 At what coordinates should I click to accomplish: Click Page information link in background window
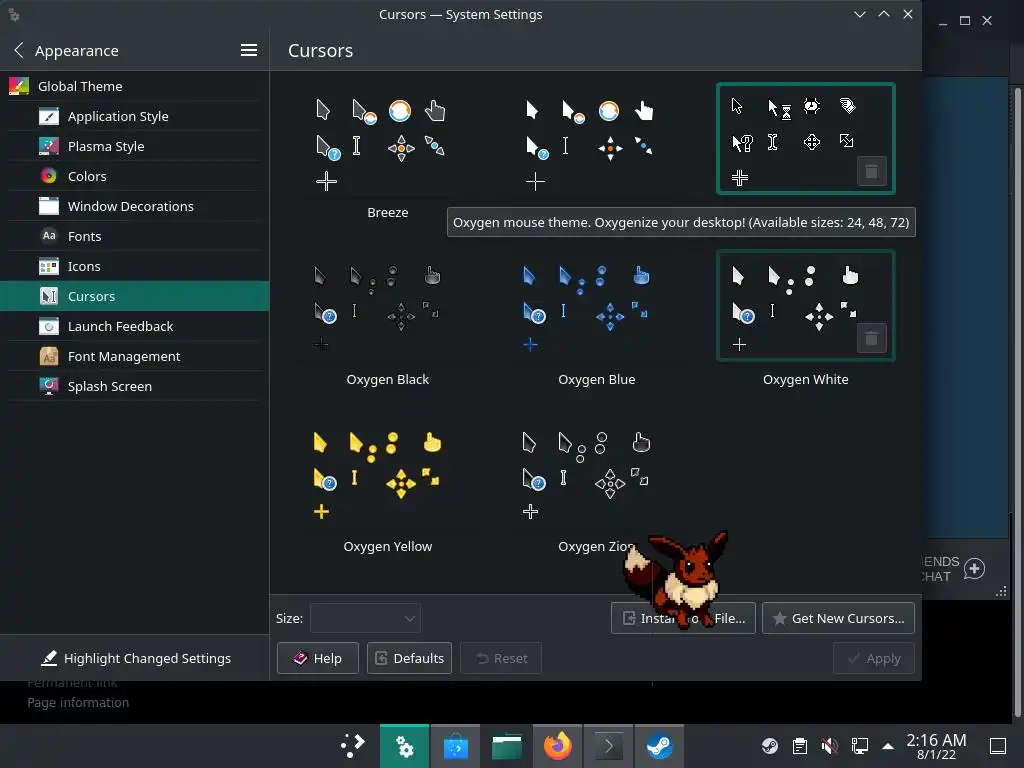coord(78,703)
